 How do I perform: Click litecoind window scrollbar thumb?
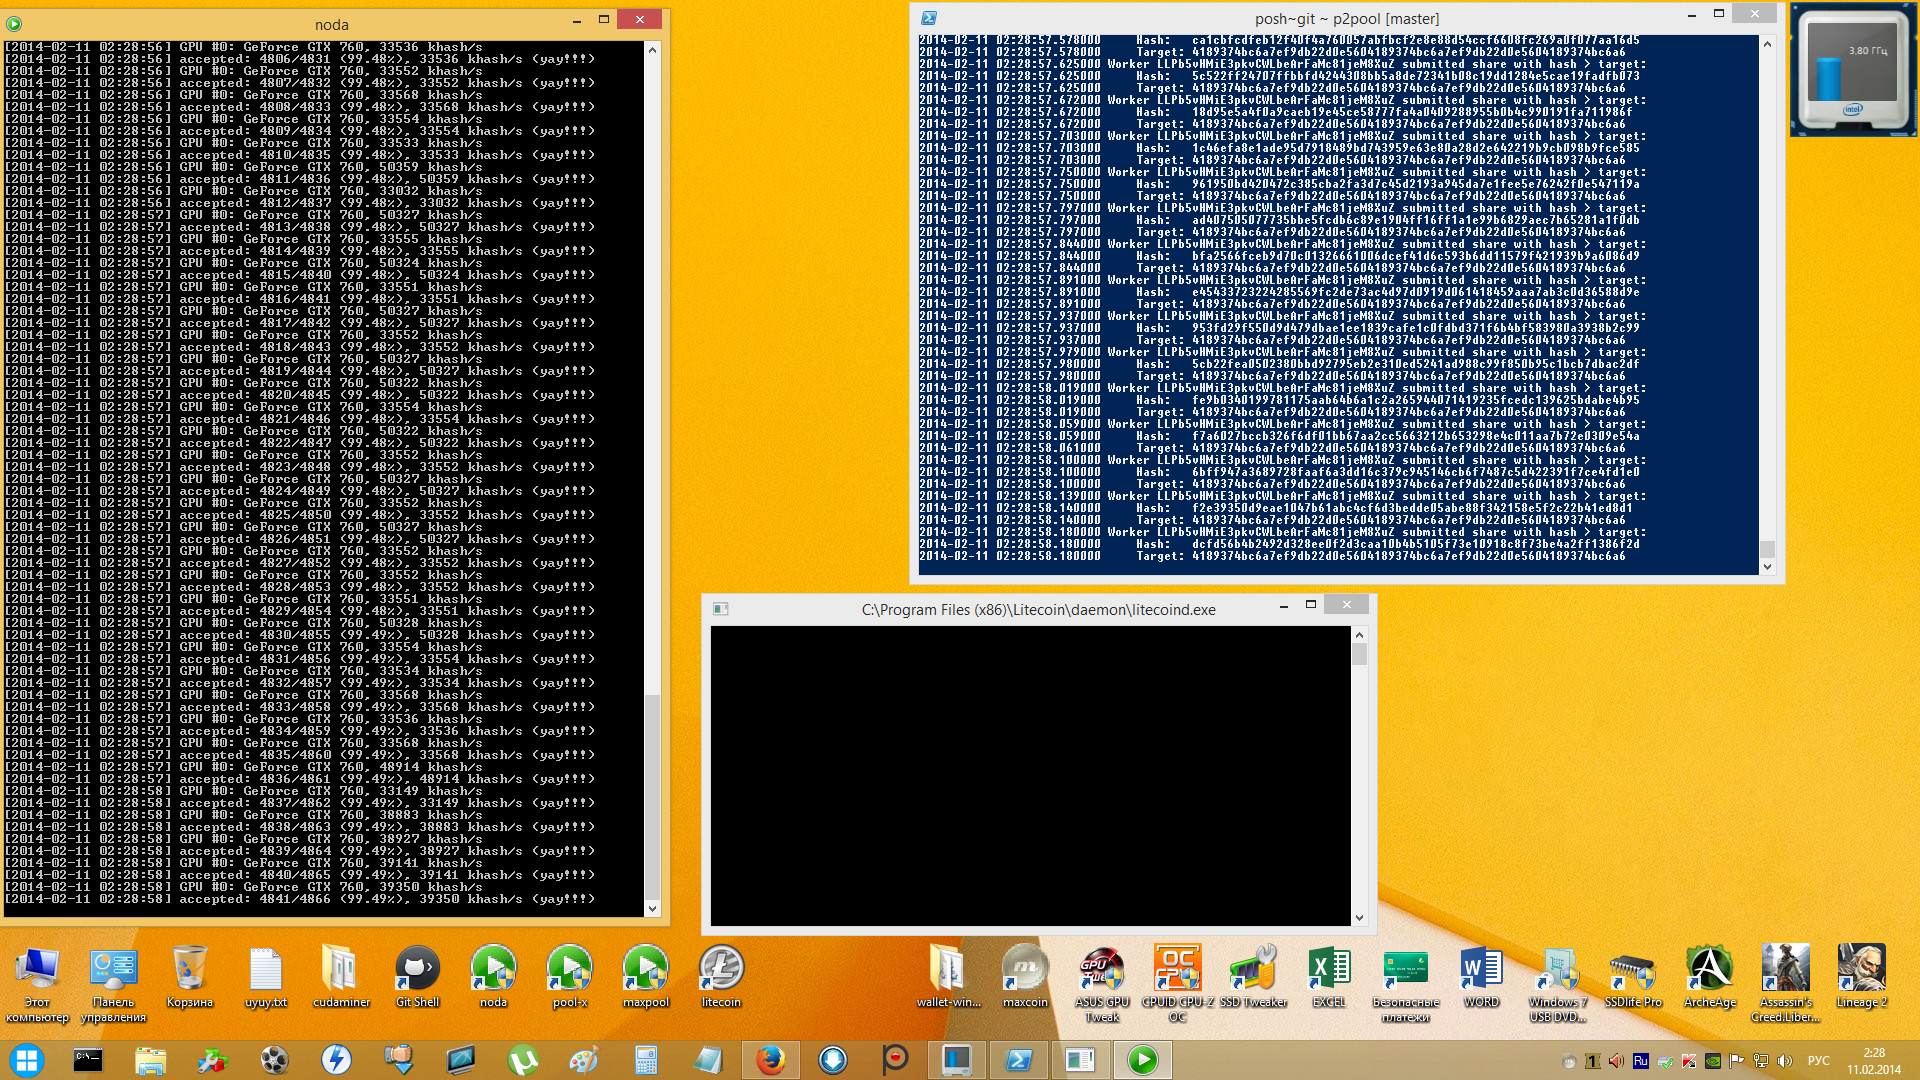point(1359,654)
